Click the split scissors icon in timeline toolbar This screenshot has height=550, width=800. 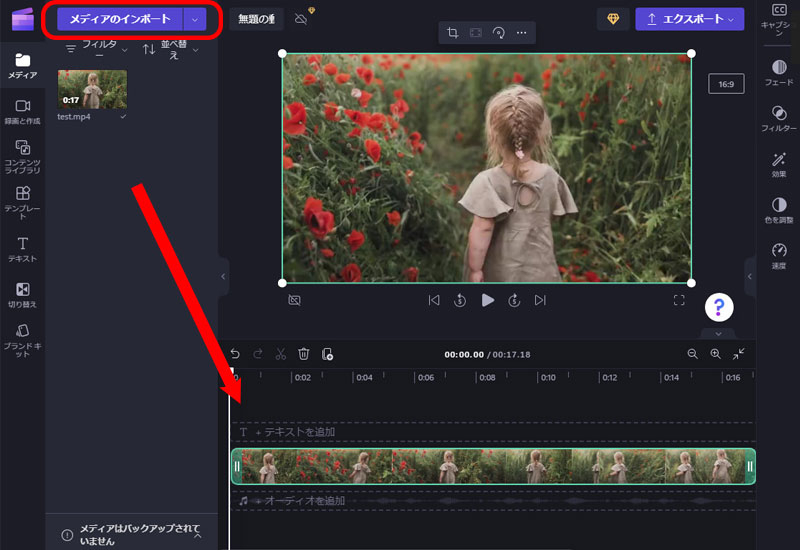click(281, 354)
